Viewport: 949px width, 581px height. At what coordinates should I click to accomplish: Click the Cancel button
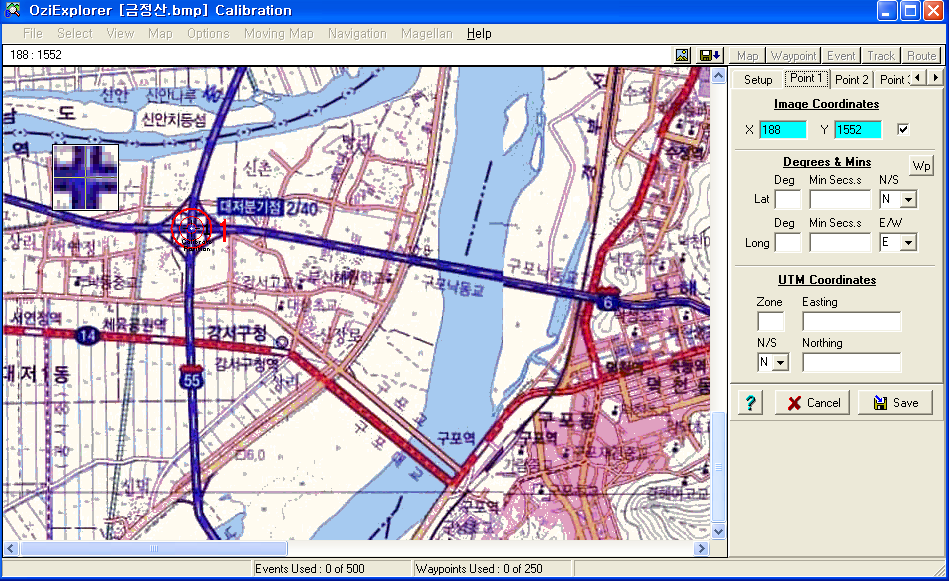click(x=812, y=402)
